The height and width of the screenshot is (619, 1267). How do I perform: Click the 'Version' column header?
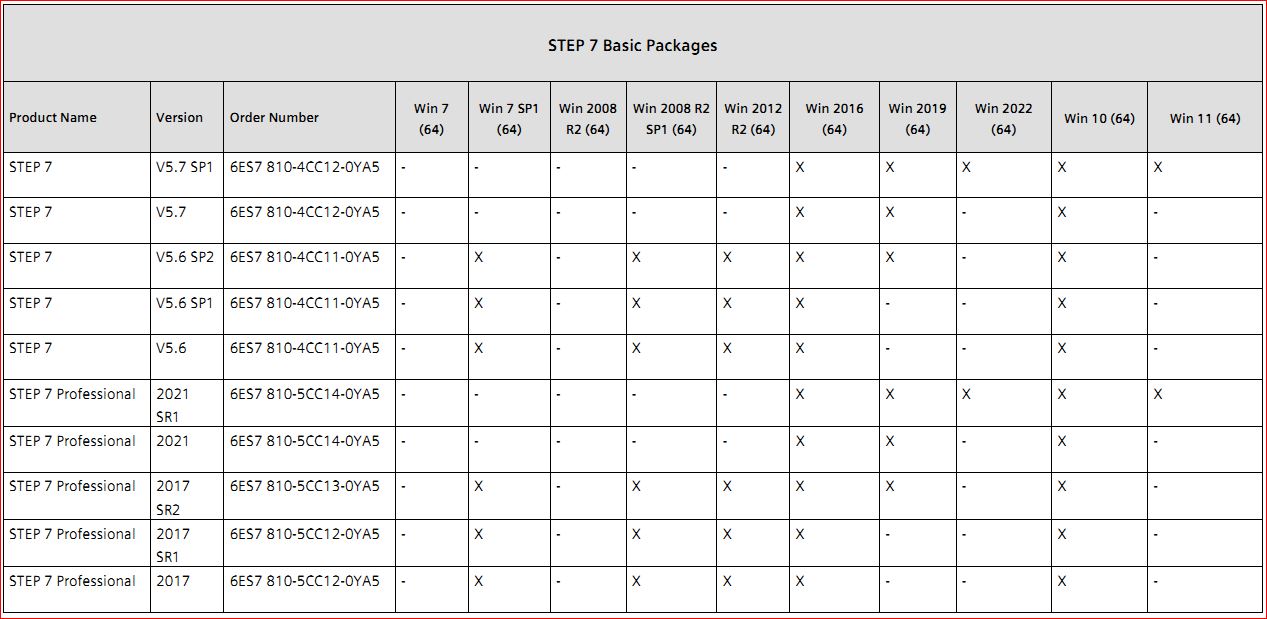click(x=179, y=117)
